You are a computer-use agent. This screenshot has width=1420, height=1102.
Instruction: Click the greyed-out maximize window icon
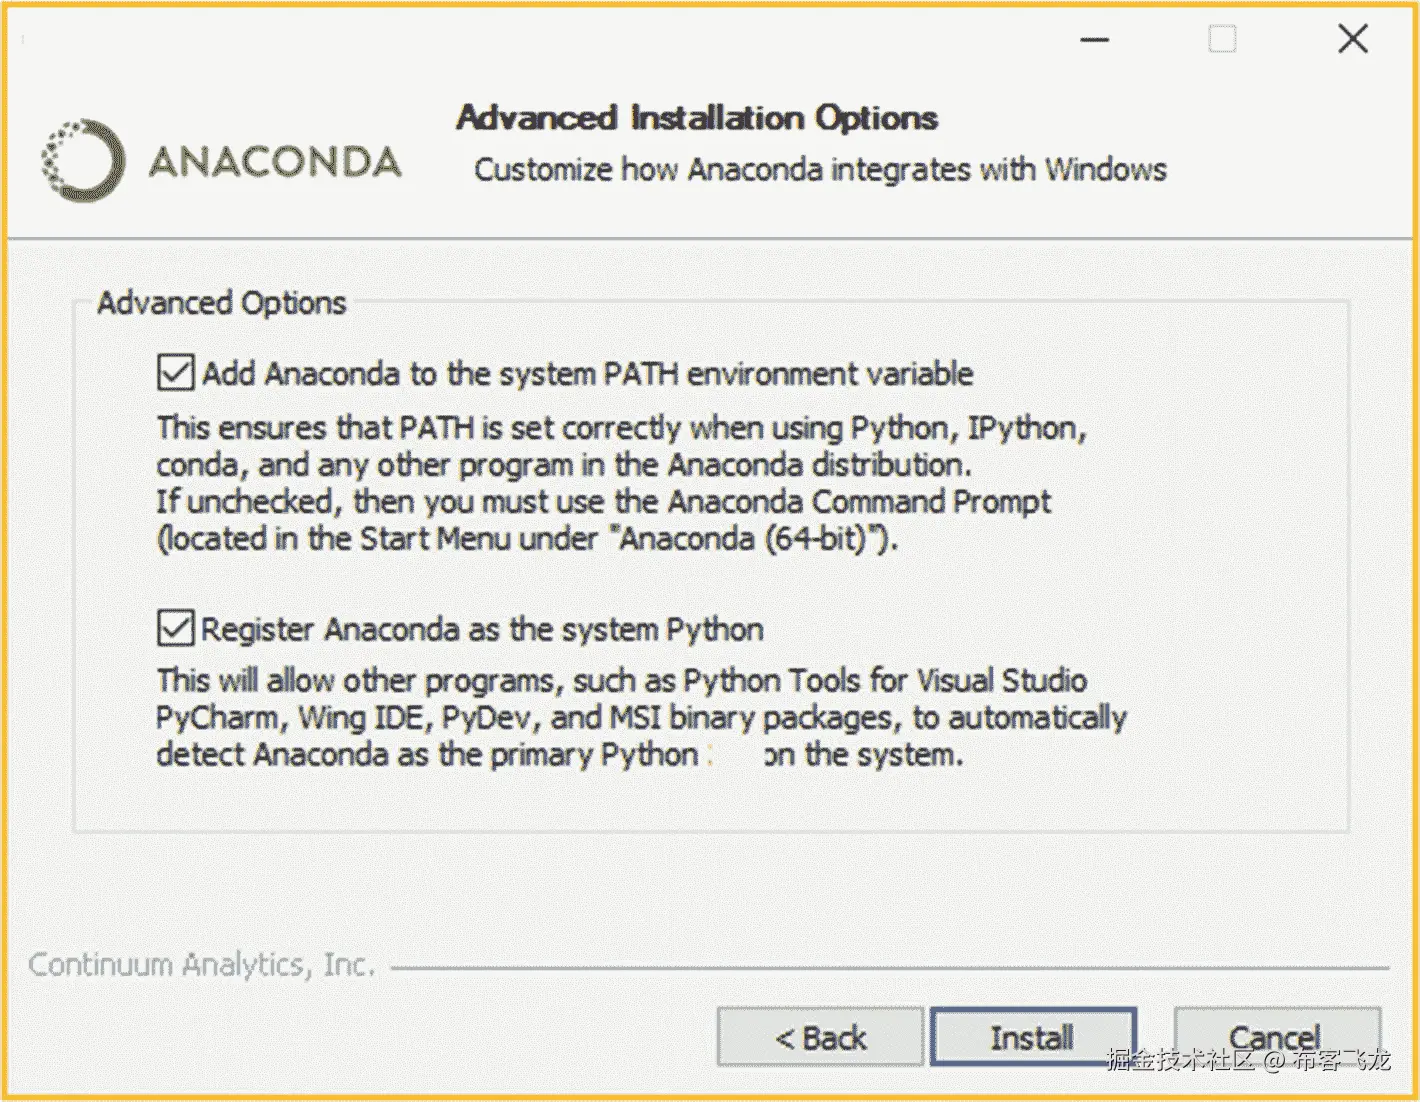tap(1222, 40)
